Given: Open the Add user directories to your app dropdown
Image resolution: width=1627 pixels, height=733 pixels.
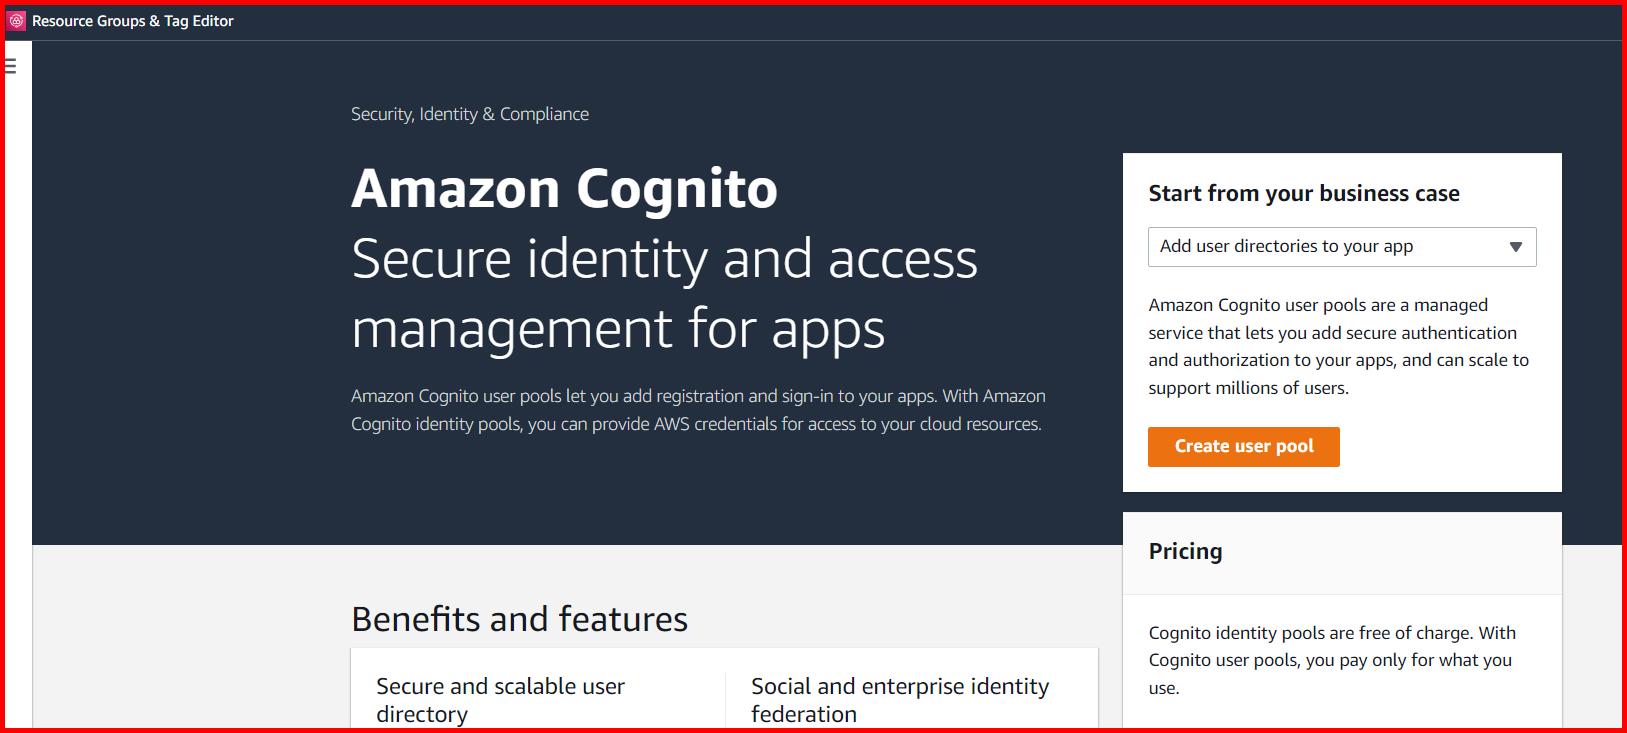Looking at the screenshot, I should [1340, 246].
